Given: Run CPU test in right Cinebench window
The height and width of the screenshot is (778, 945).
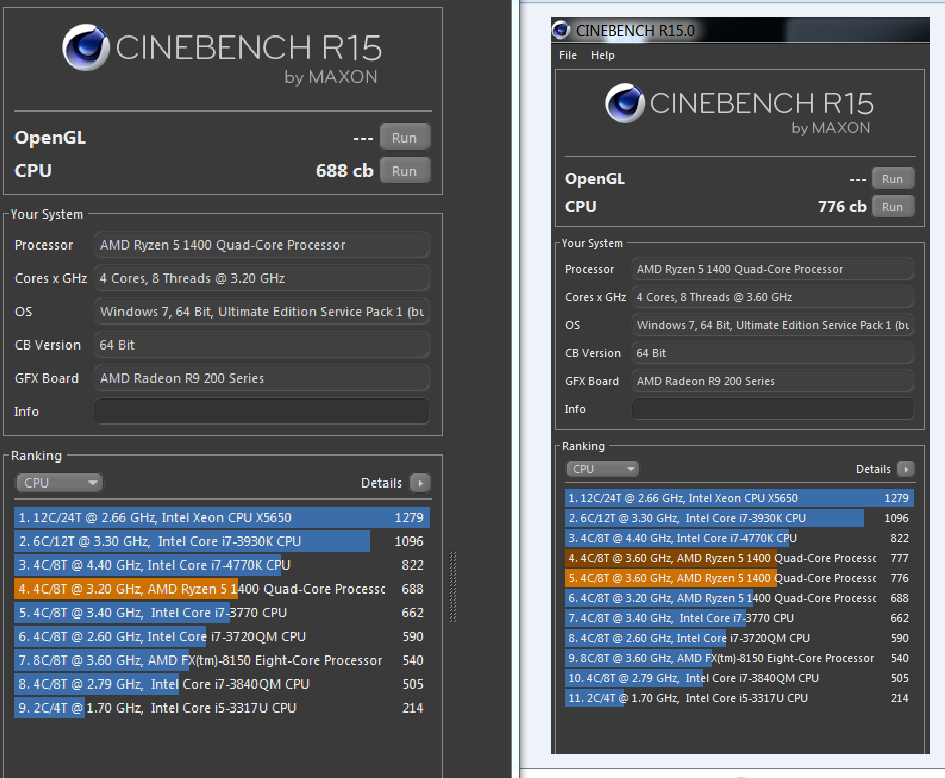Looking at the screenshot, I should 893,207.
